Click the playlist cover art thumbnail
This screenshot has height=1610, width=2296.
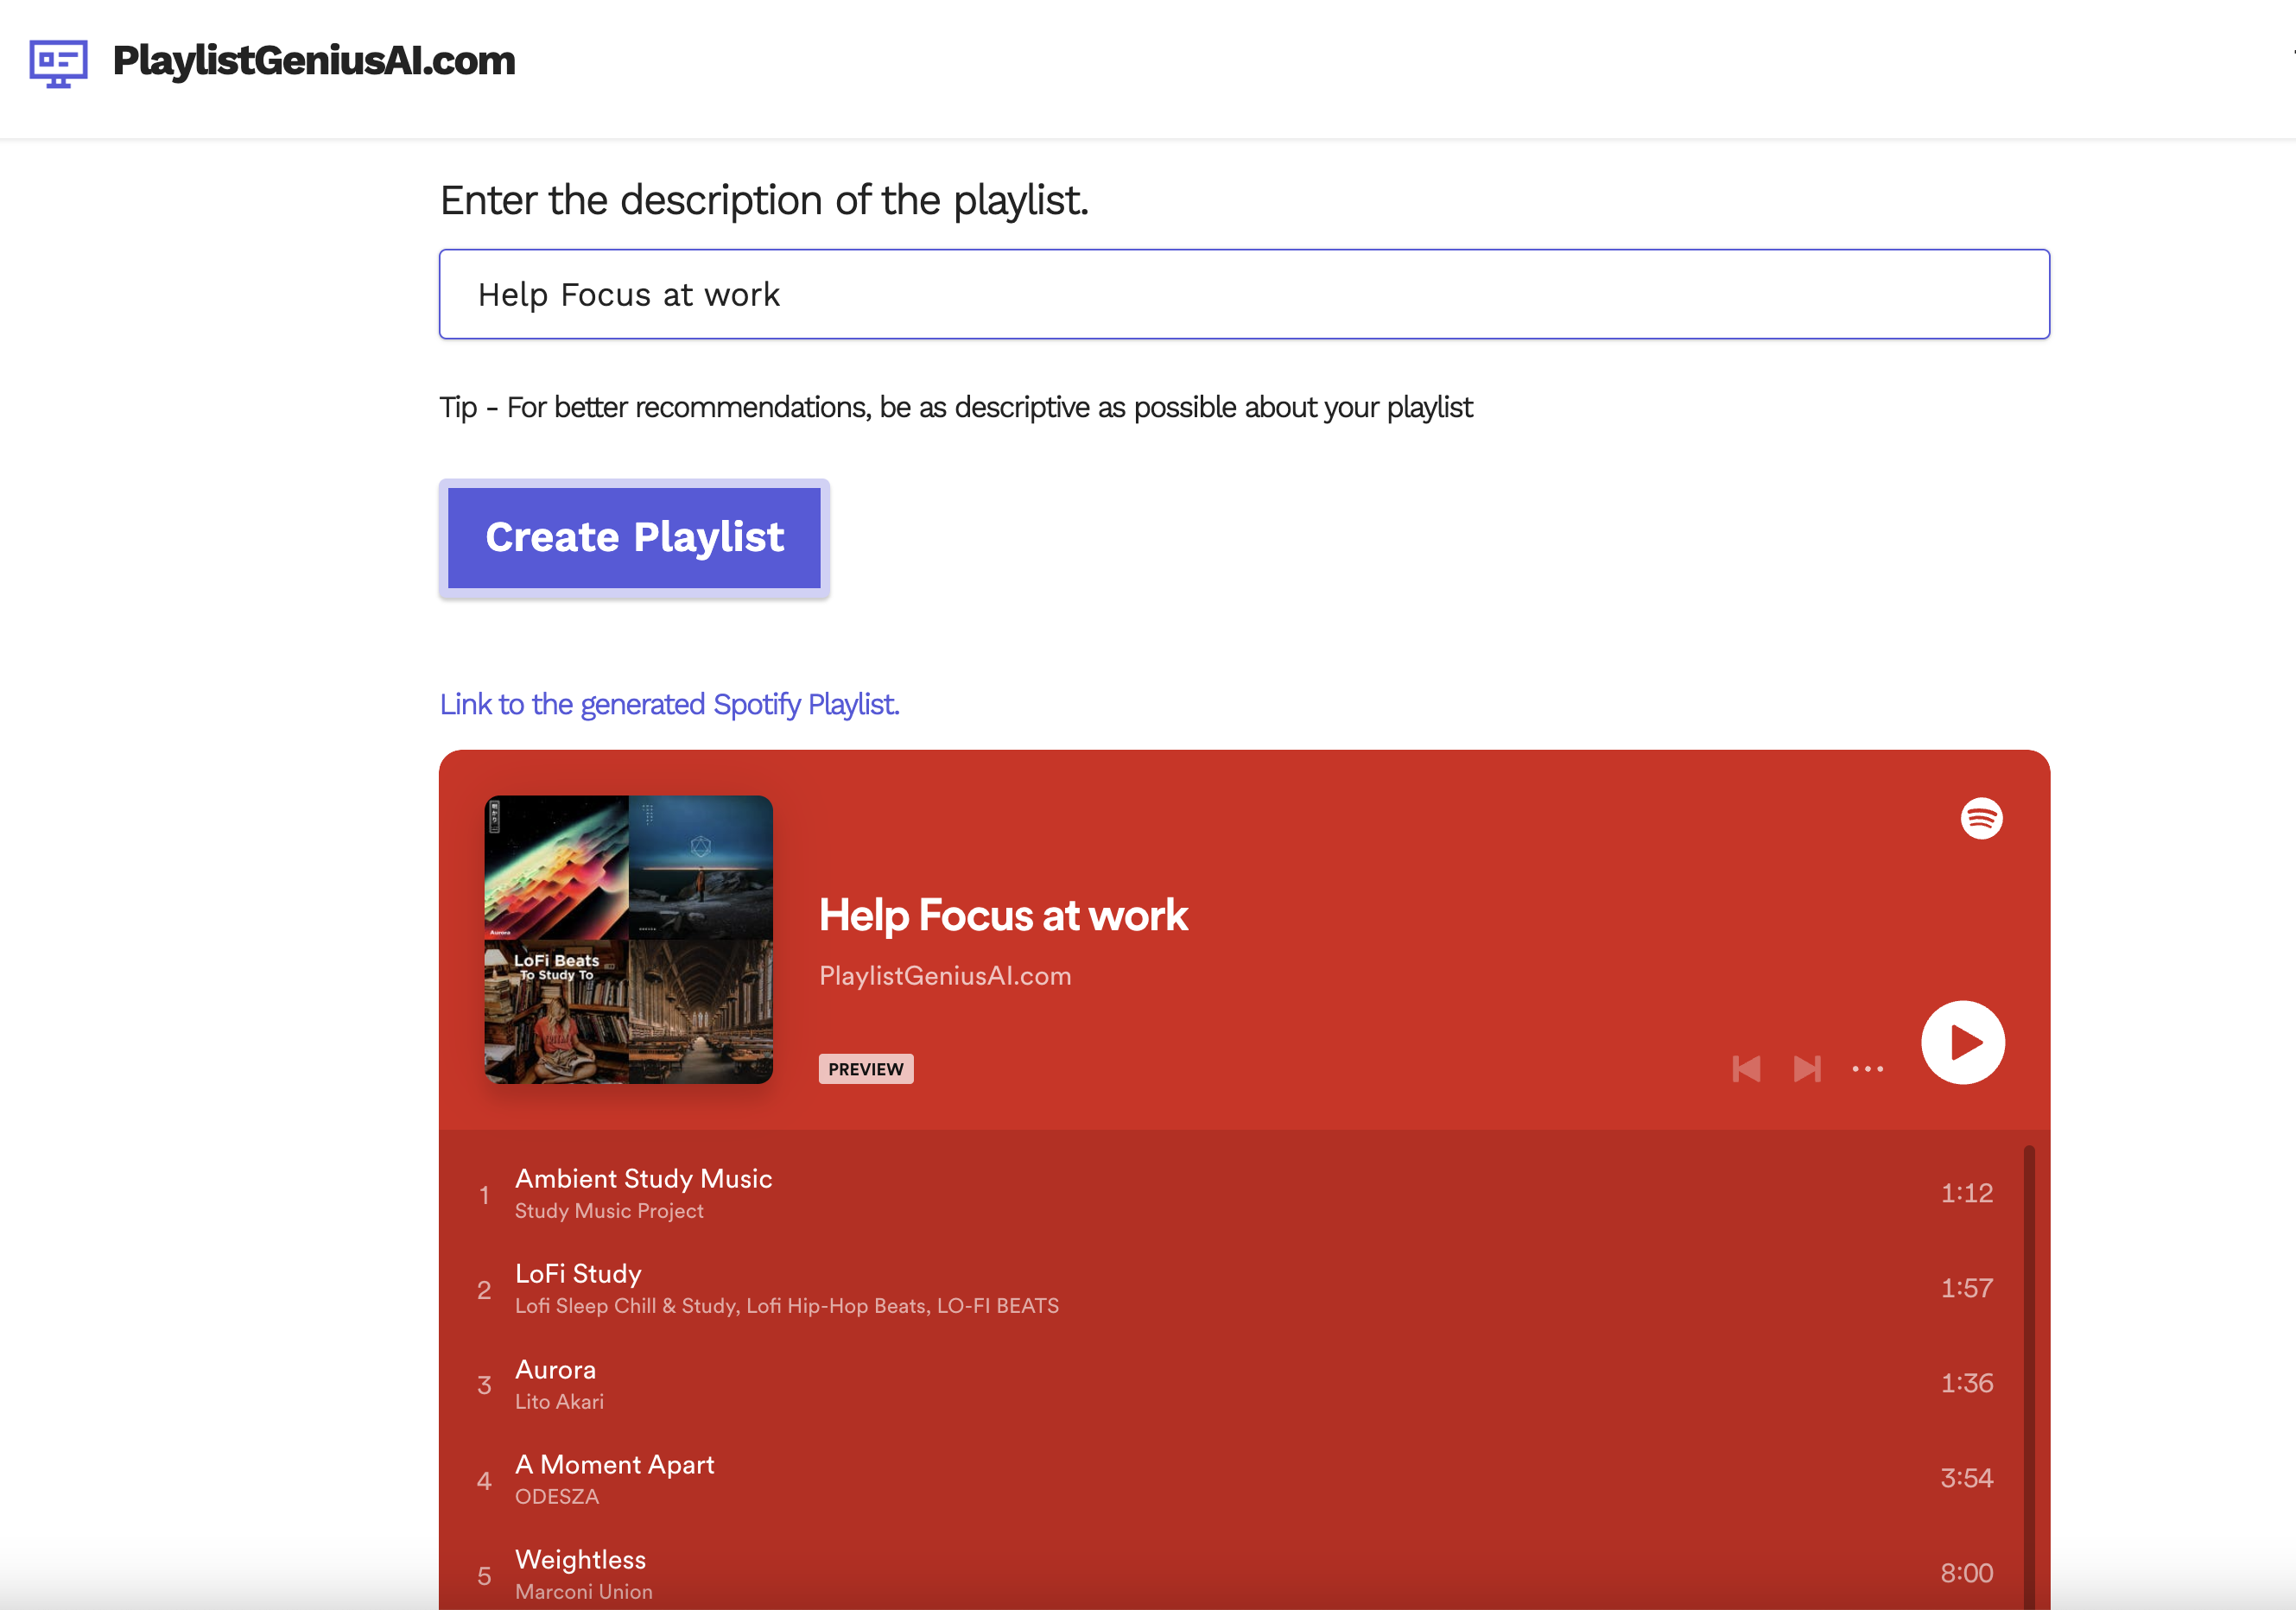click(628, 939)
